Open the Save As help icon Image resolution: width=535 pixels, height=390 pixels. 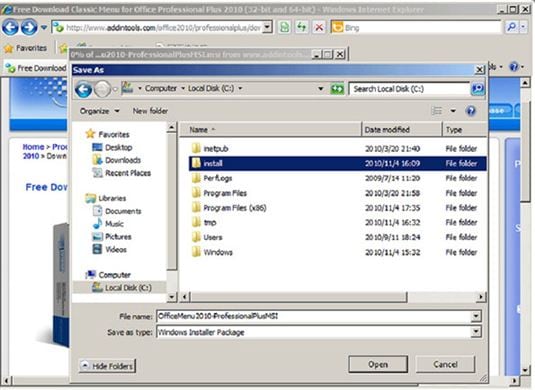click(x=471, y=111)
